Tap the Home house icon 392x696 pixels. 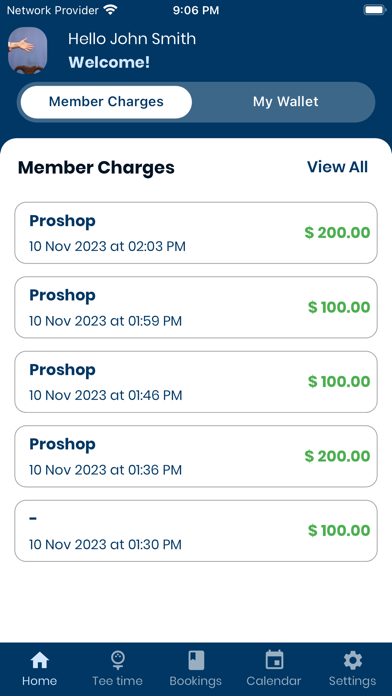(40, 660)
